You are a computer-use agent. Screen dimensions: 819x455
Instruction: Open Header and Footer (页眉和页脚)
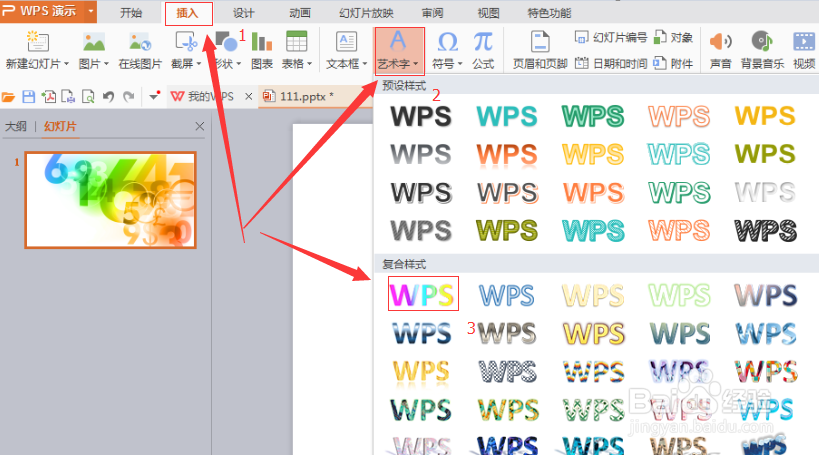[x=540, y=51]
